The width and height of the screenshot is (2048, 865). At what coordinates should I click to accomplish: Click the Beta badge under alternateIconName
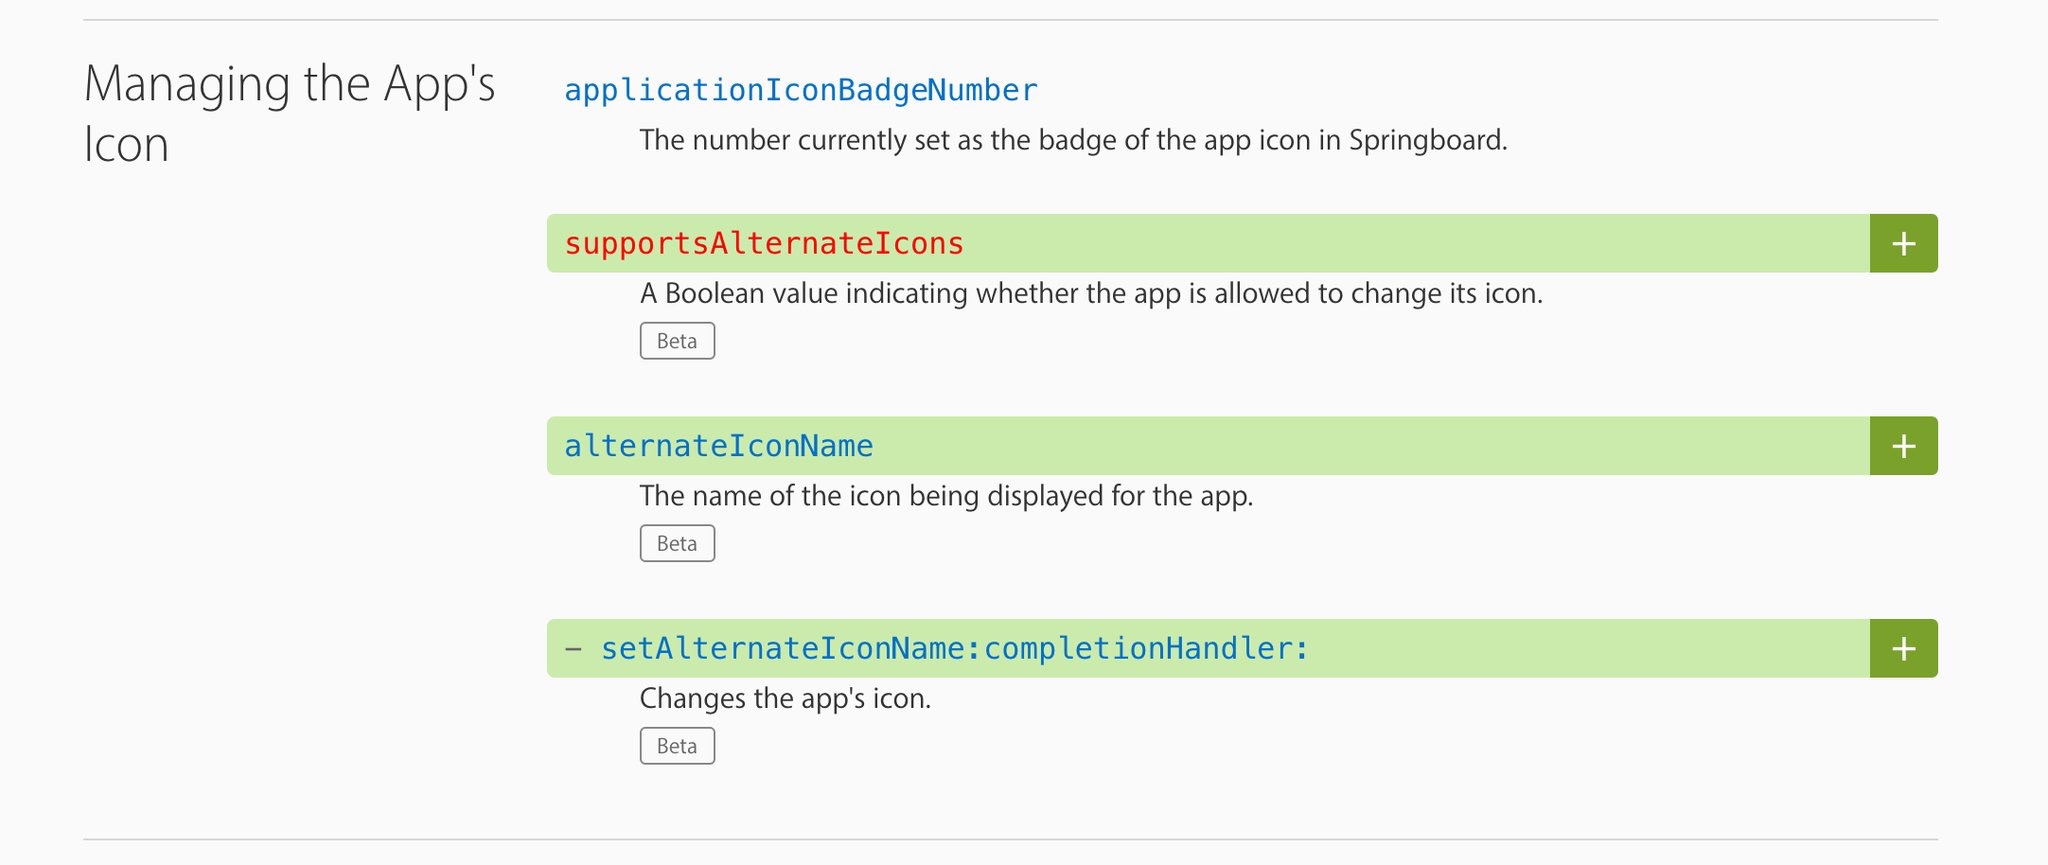[x=677, y=544]
